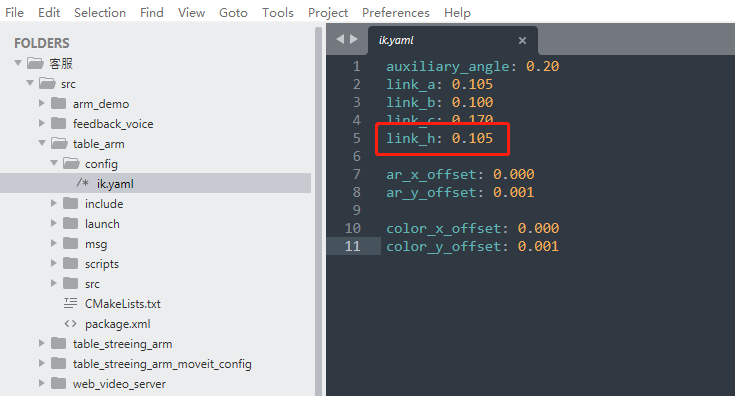735x396 pixels.
Task: Click the scripts folder icon
Action: tap(71, 263)
